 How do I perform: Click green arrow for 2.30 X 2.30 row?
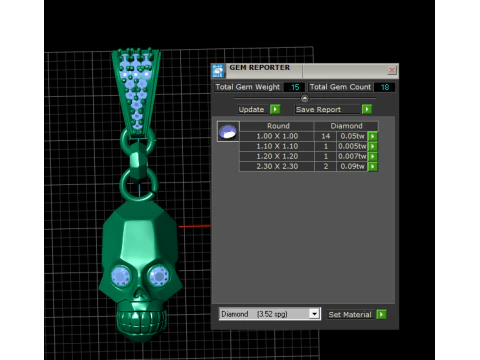point(373,166)
